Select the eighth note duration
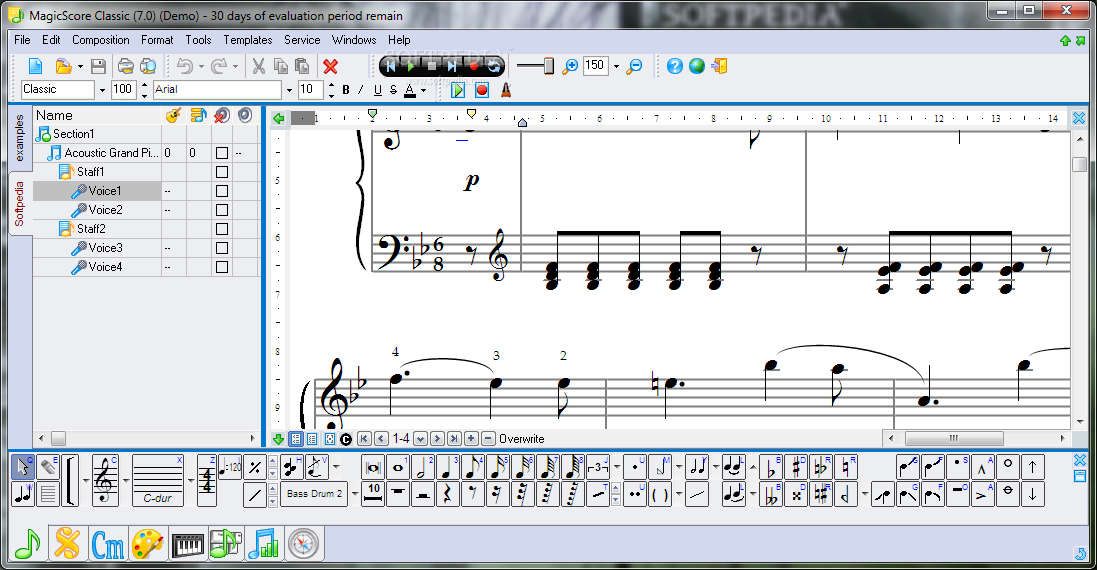1097x570 pixels. [472, 467]
